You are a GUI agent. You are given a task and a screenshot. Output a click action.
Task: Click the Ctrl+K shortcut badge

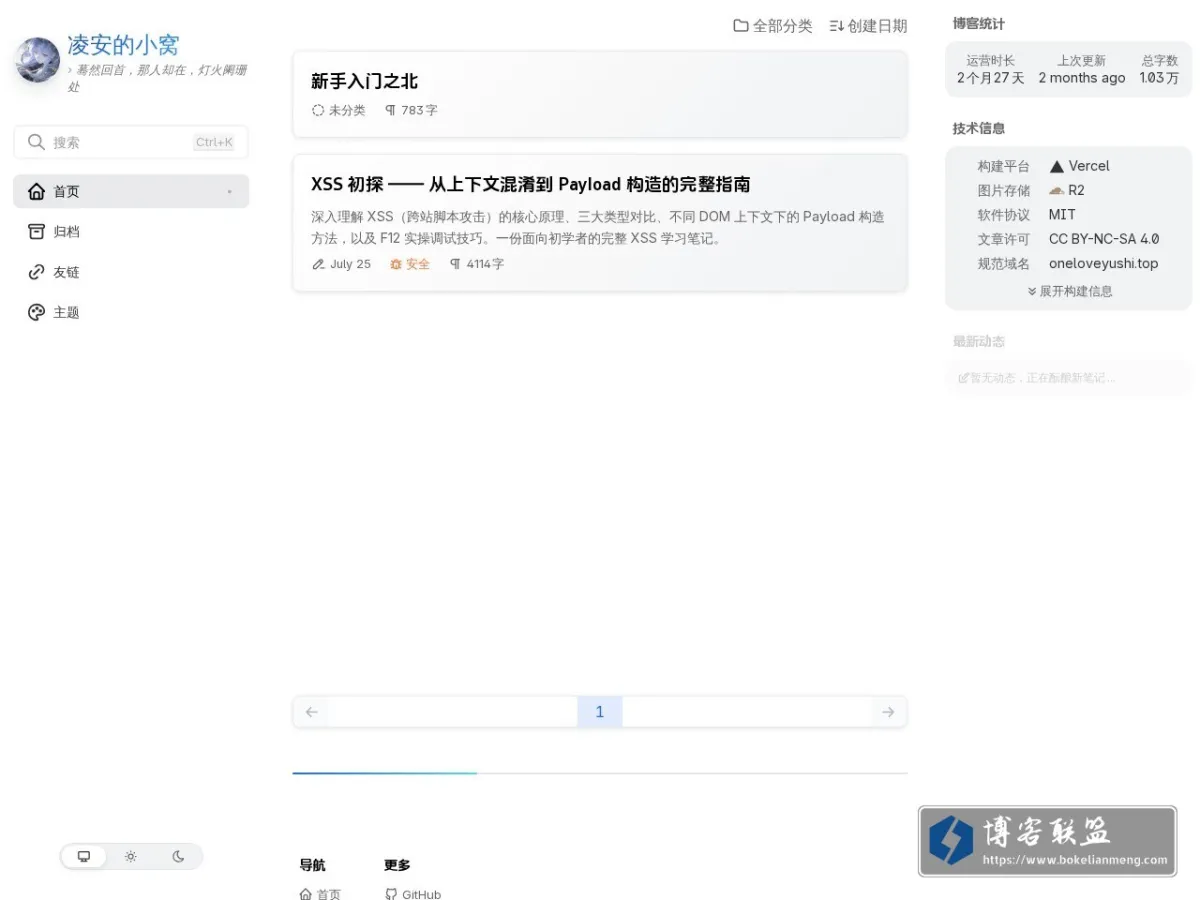coord(214,142)
